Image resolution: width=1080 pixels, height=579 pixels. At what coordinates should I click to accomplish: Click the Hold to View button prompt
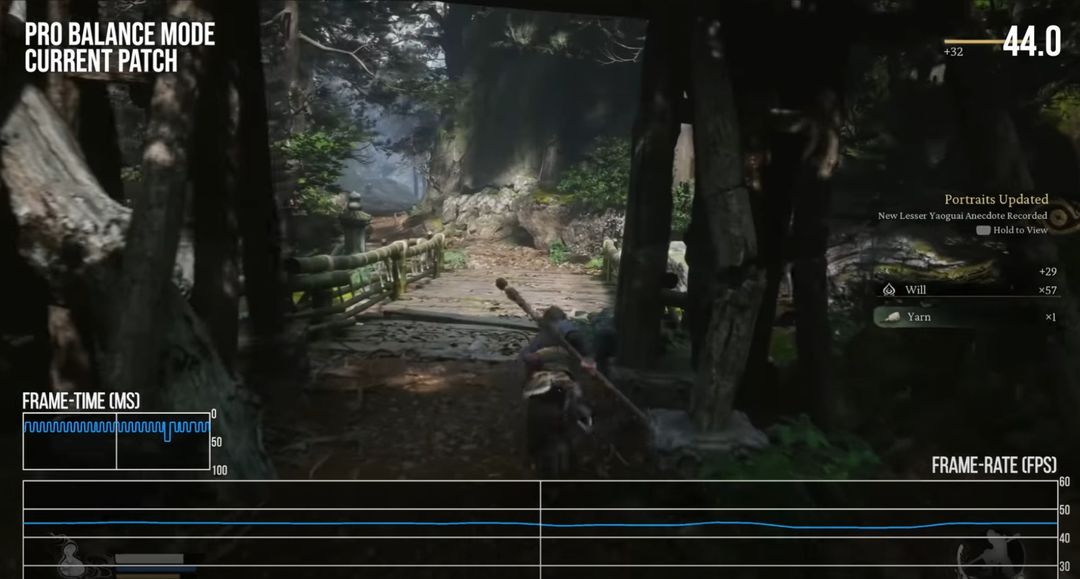pos(1012,230)
